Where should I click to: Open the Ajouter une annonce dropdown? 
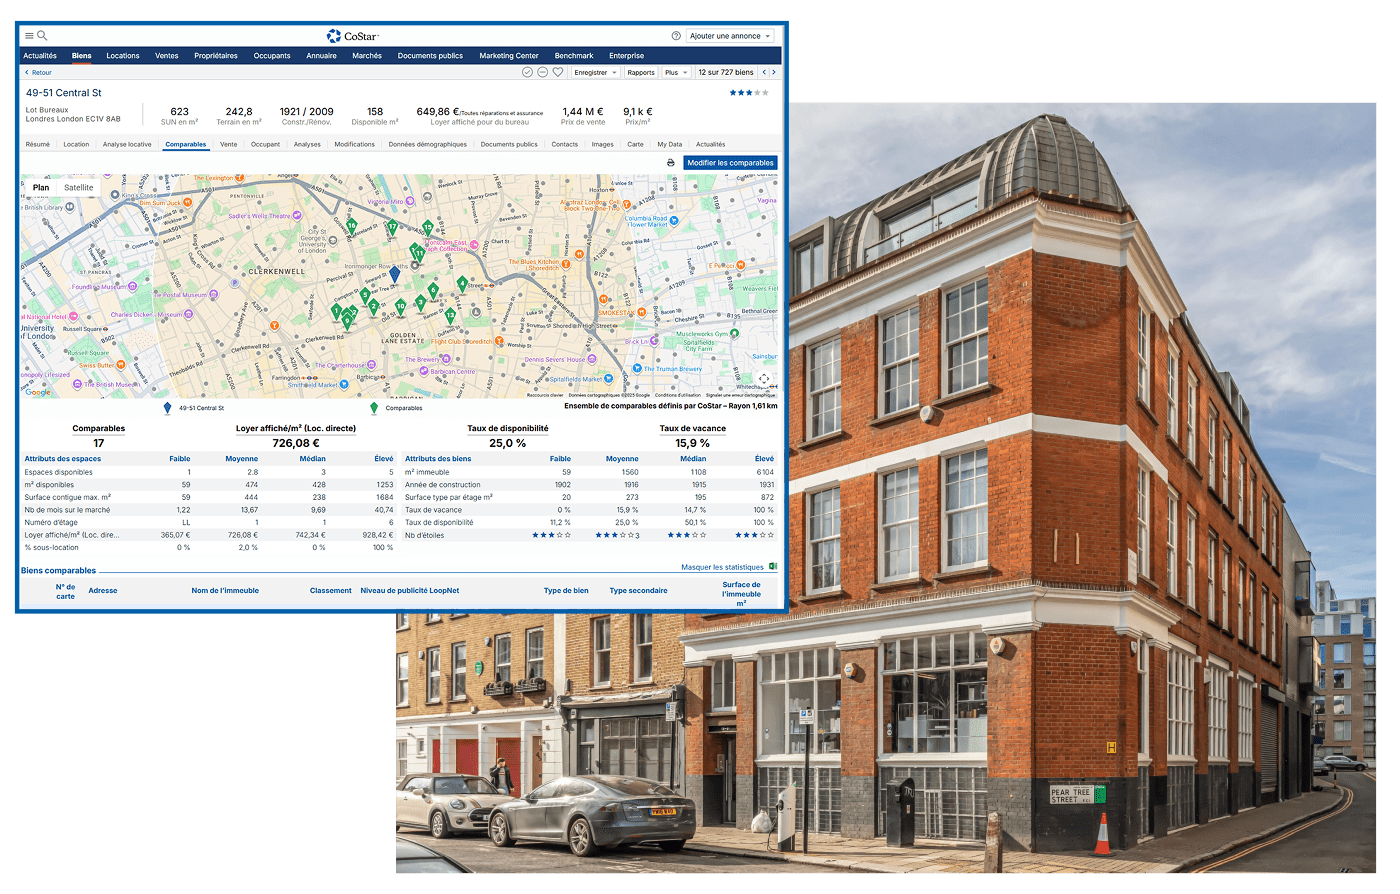730,36
